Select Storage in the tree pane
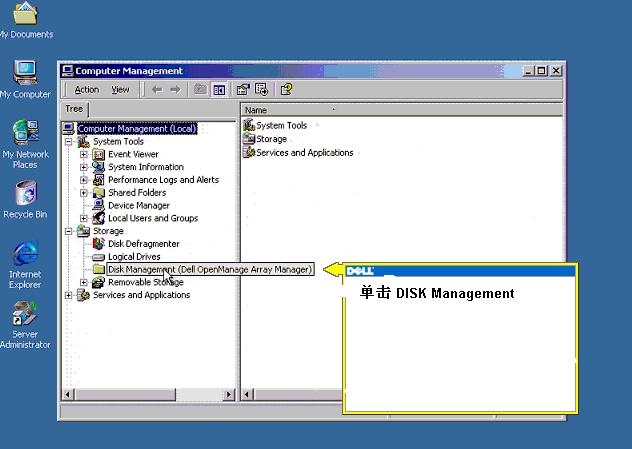The width and height of the screenshot is (632, 449). pos(108,231)
